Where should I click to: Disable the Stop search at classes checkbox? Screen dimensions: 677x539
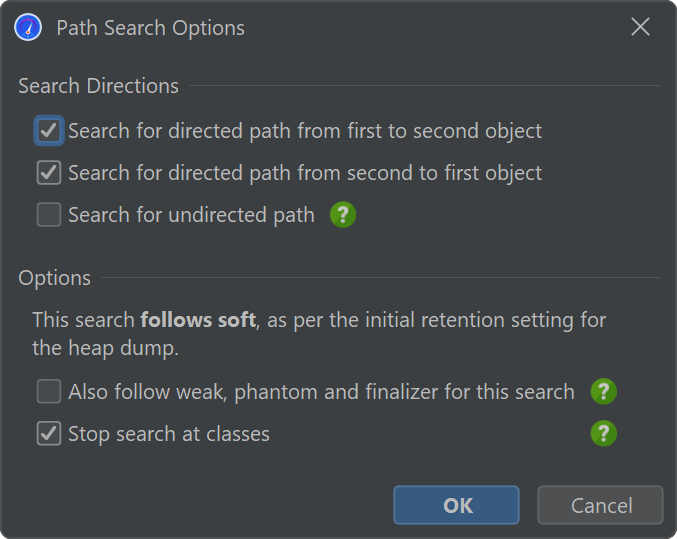coord(49,434)
